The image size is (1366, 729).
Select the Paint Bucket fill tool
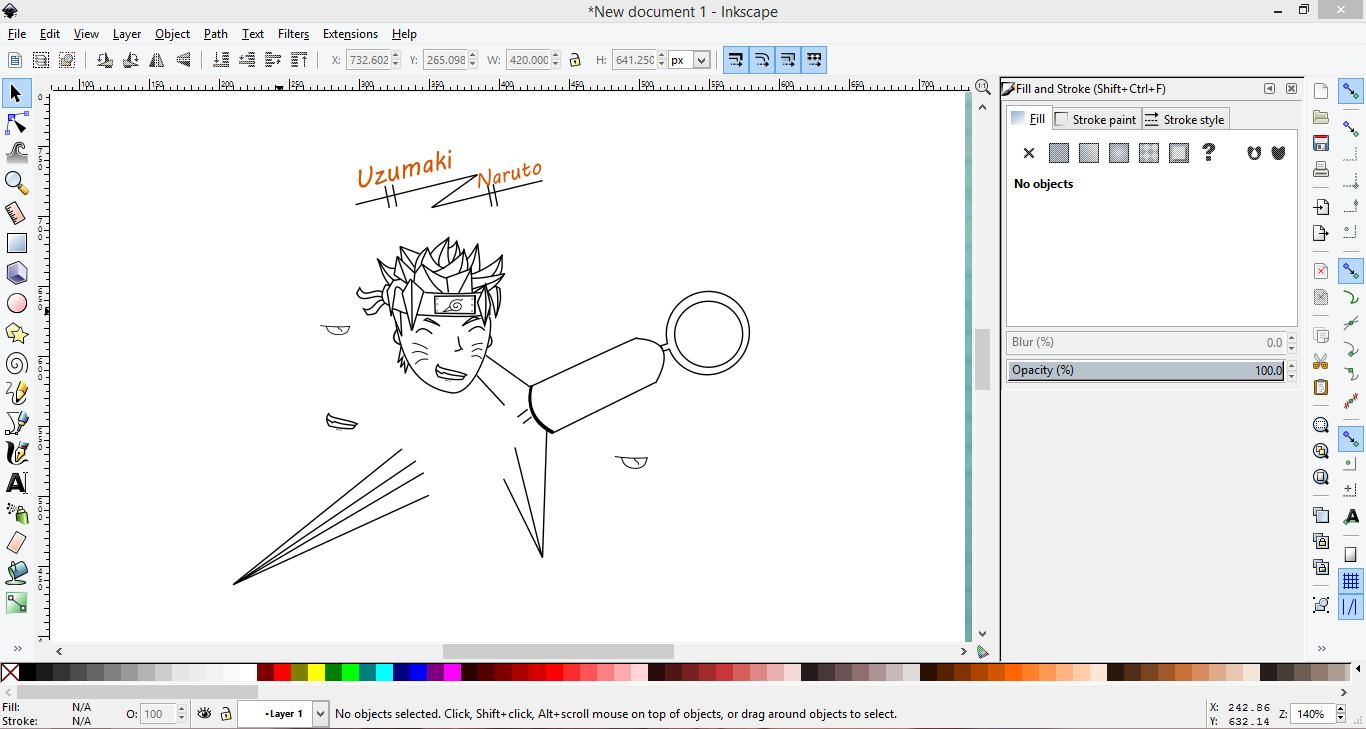[17, 573]
